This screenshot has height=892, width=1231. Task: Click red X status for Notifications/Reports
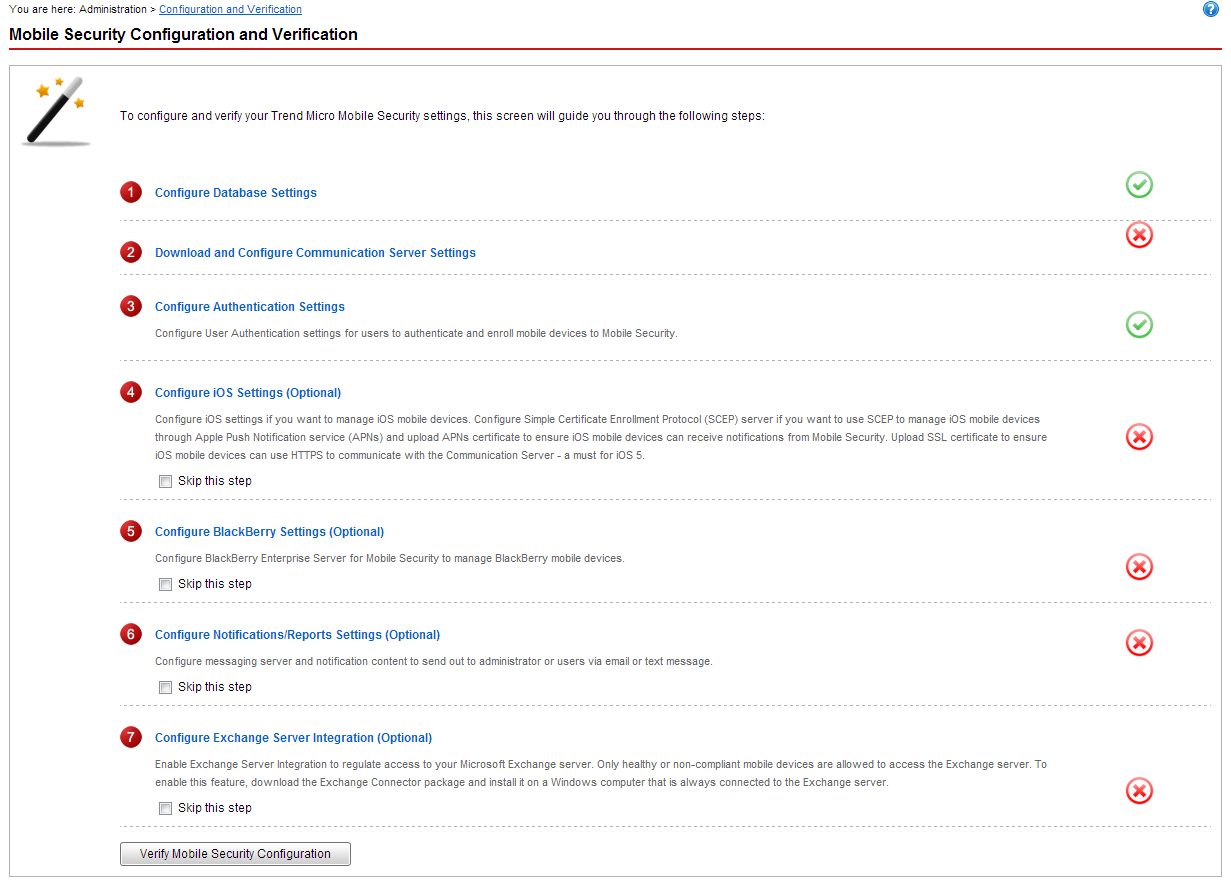tap(1139, 643)
